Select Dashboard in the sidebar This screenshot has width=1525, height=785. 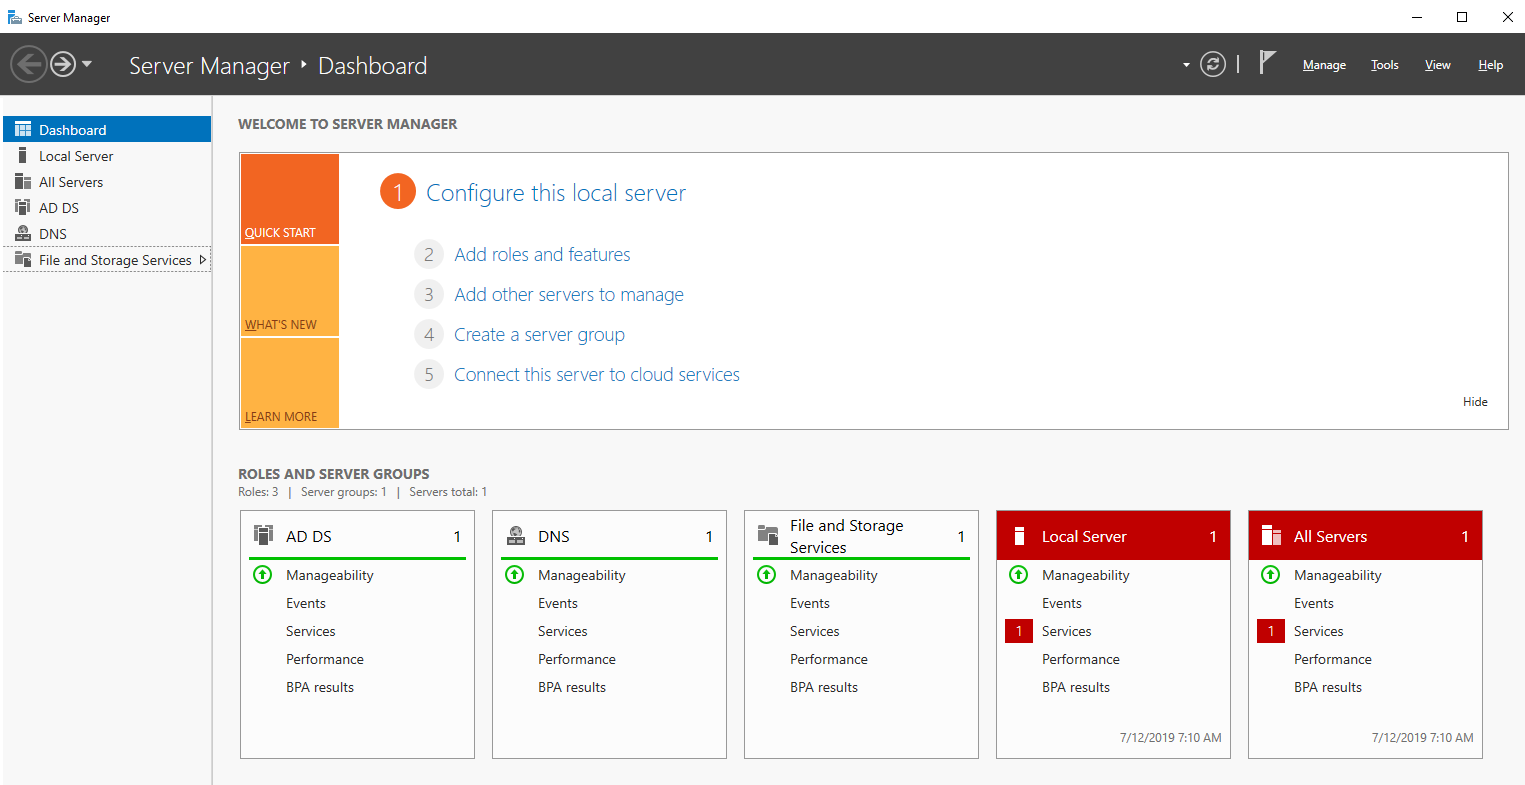107,130
